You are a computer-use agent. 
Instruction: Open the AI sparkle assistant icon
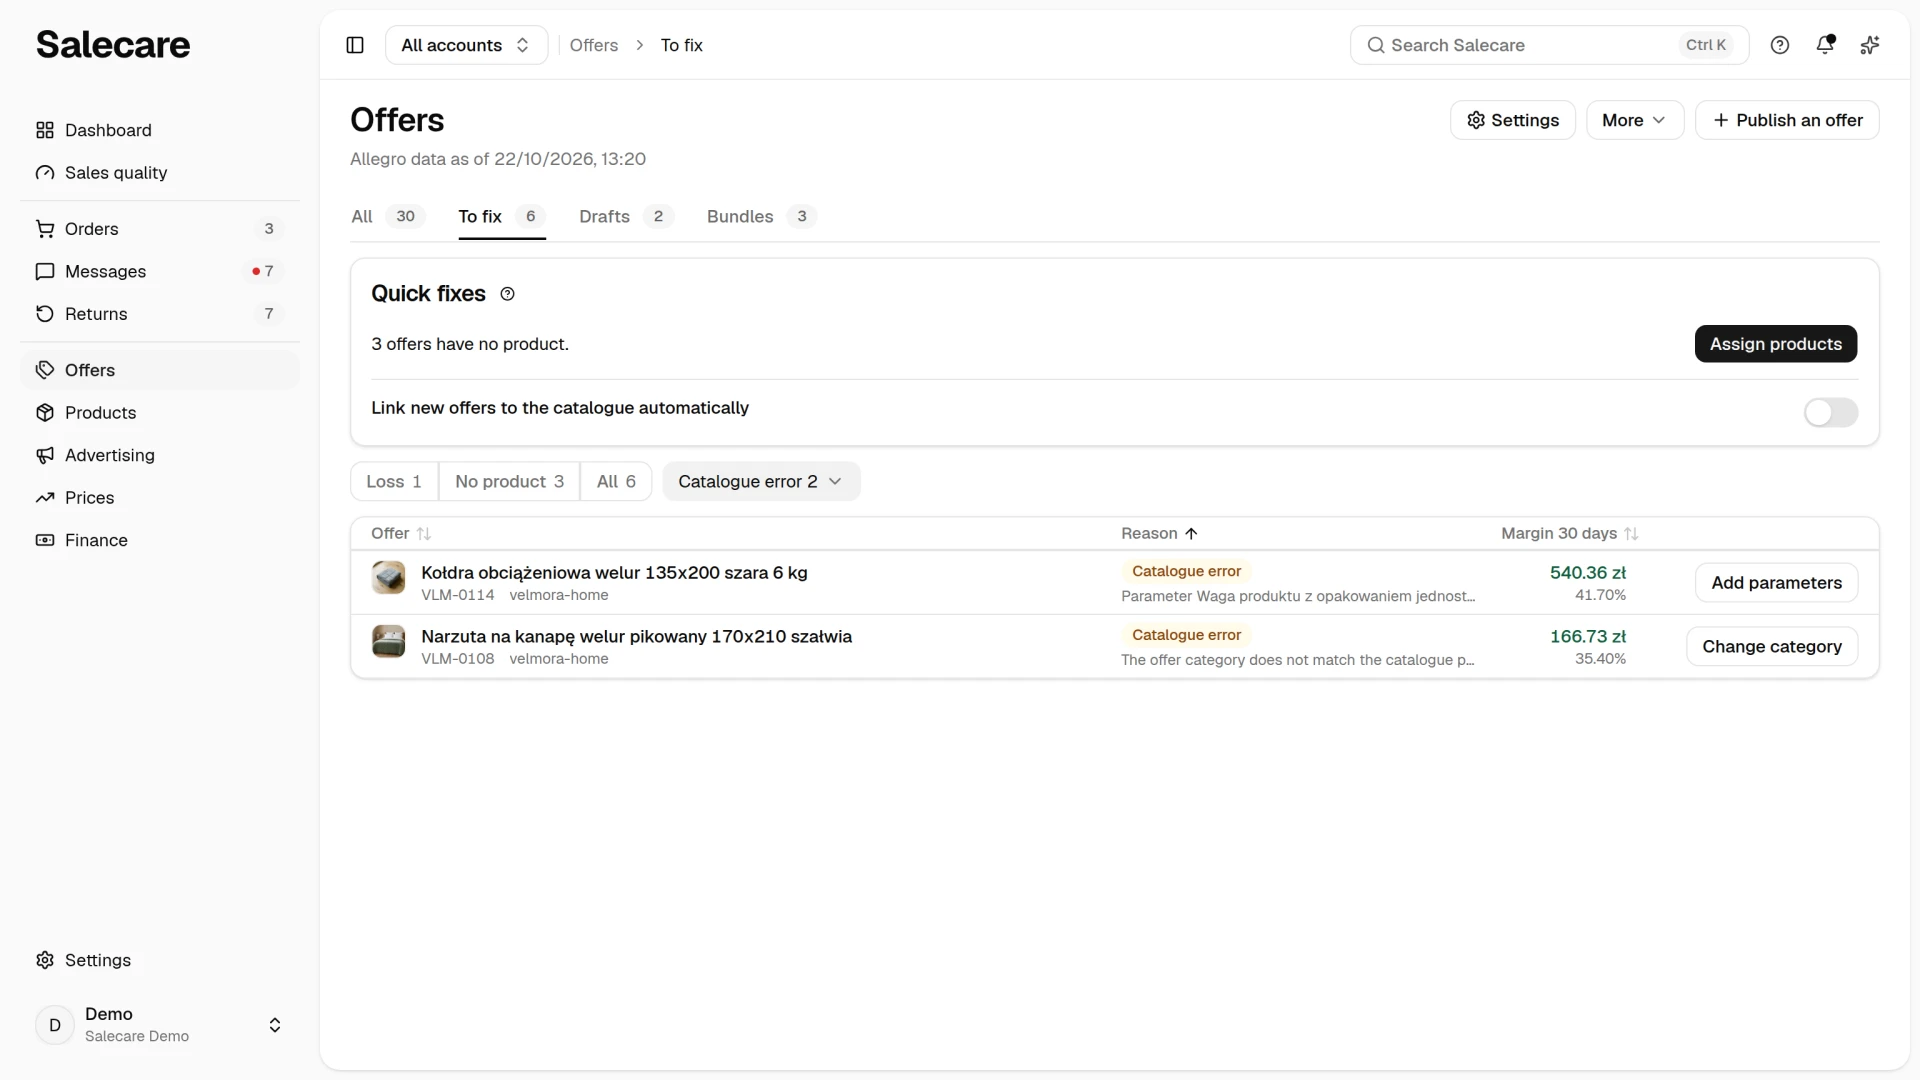[x=1870, y=45]
